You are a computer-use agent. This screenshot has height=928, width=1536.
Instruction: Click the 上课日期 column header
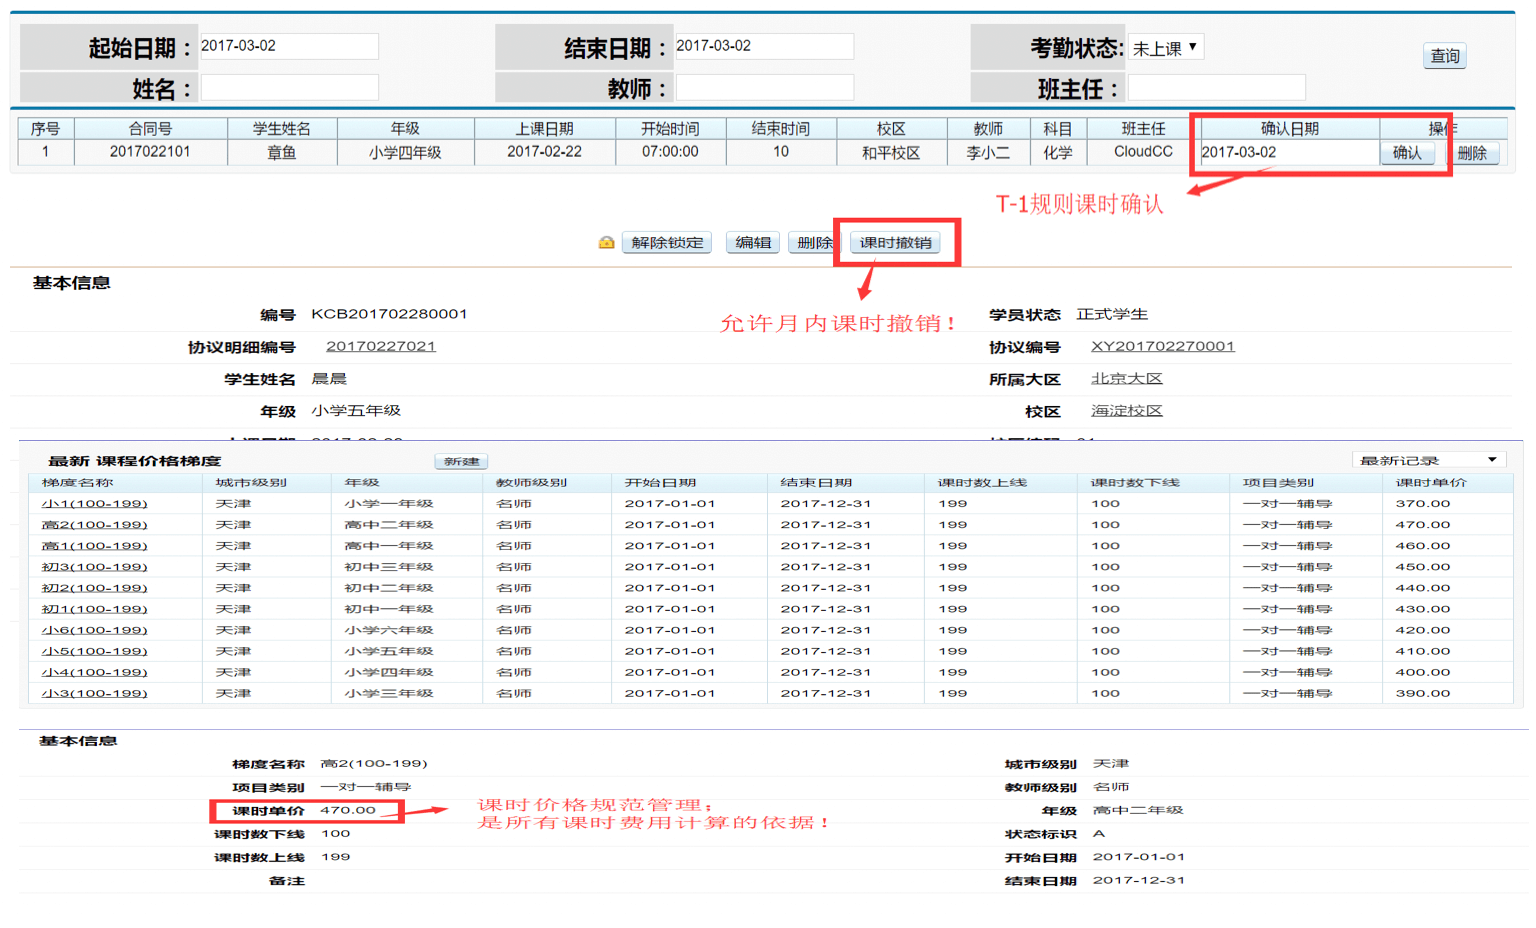pos(544,128)
